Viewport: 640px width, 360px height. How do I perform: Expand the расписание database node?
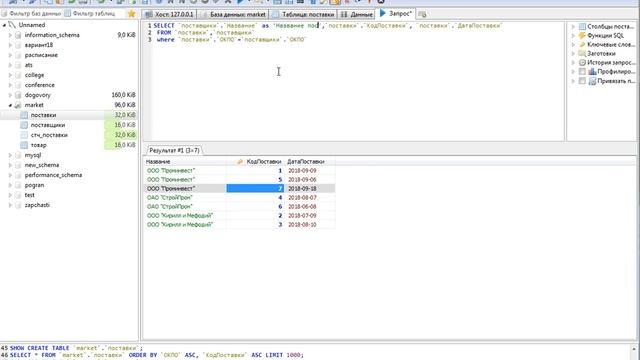(x=10, y=55)
